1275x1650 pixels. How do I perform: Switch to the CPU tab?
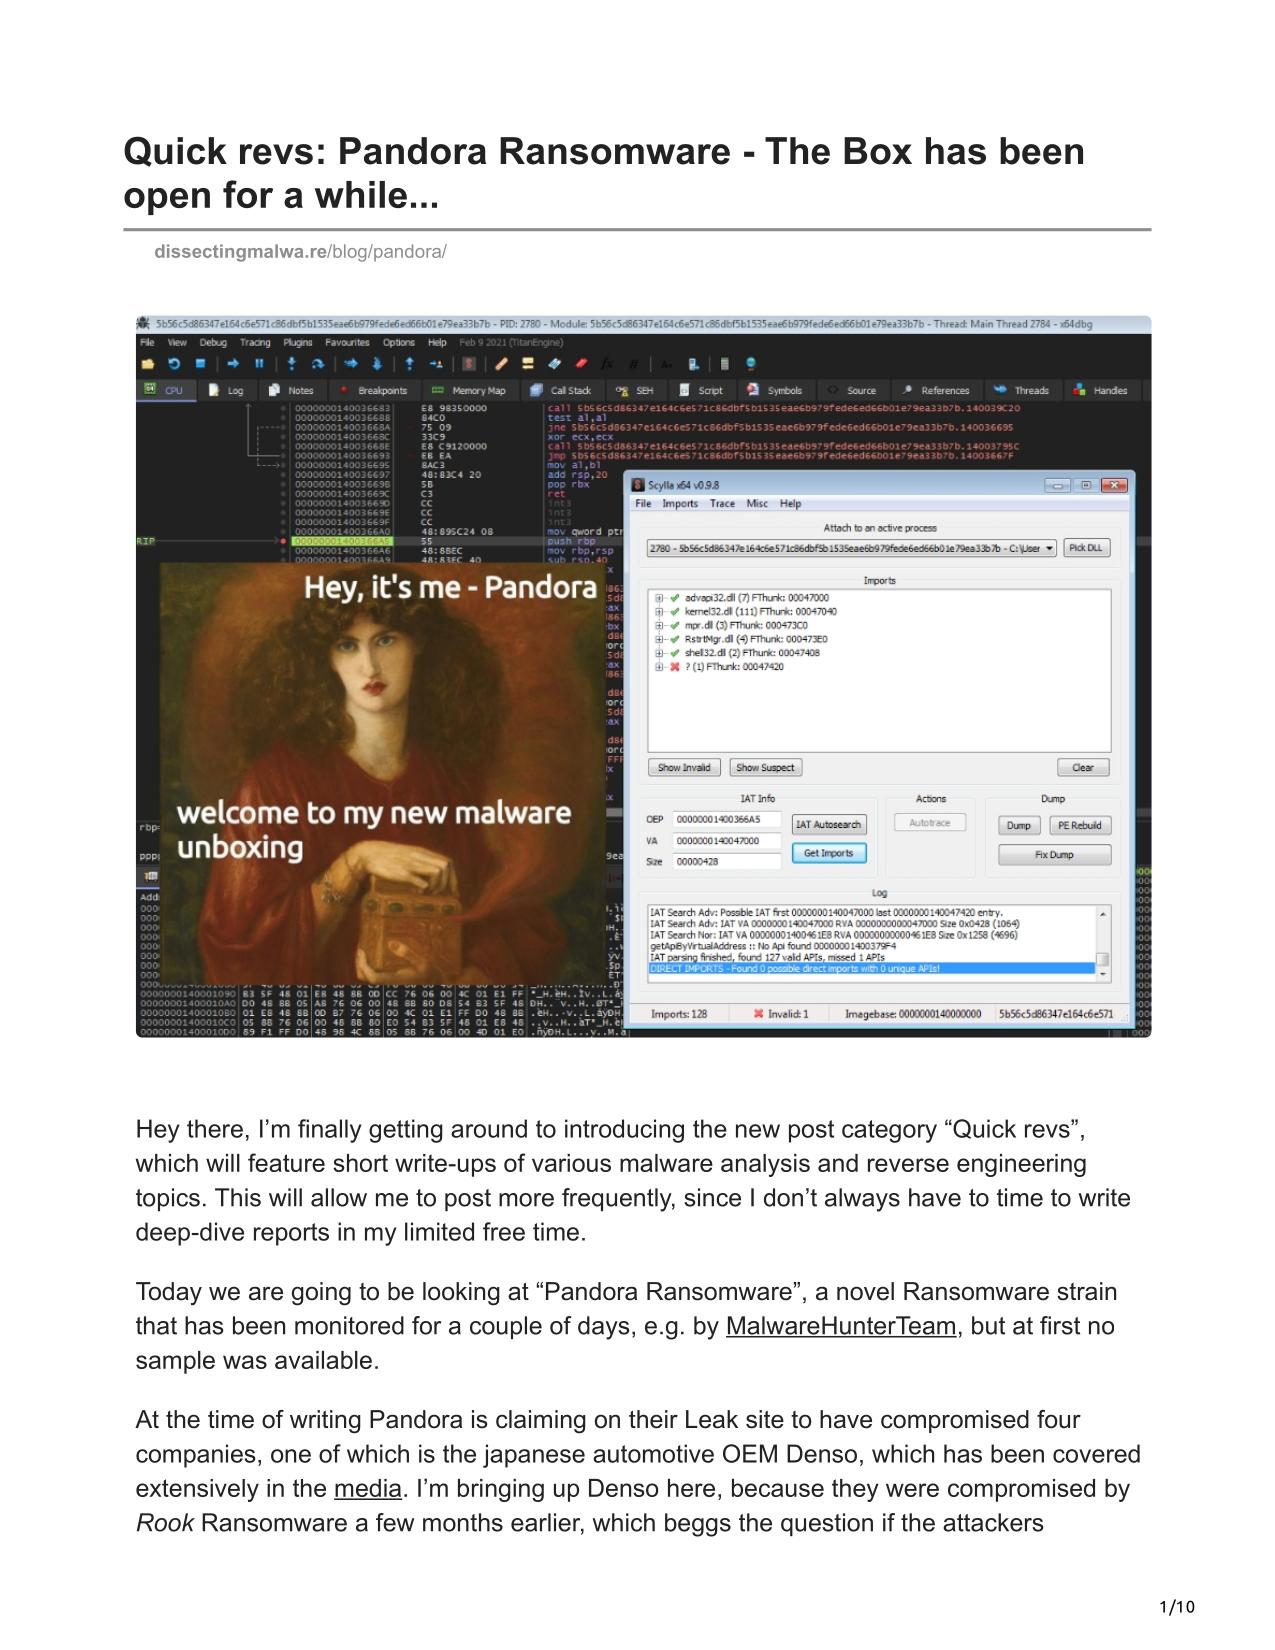(x=166, y=390)
